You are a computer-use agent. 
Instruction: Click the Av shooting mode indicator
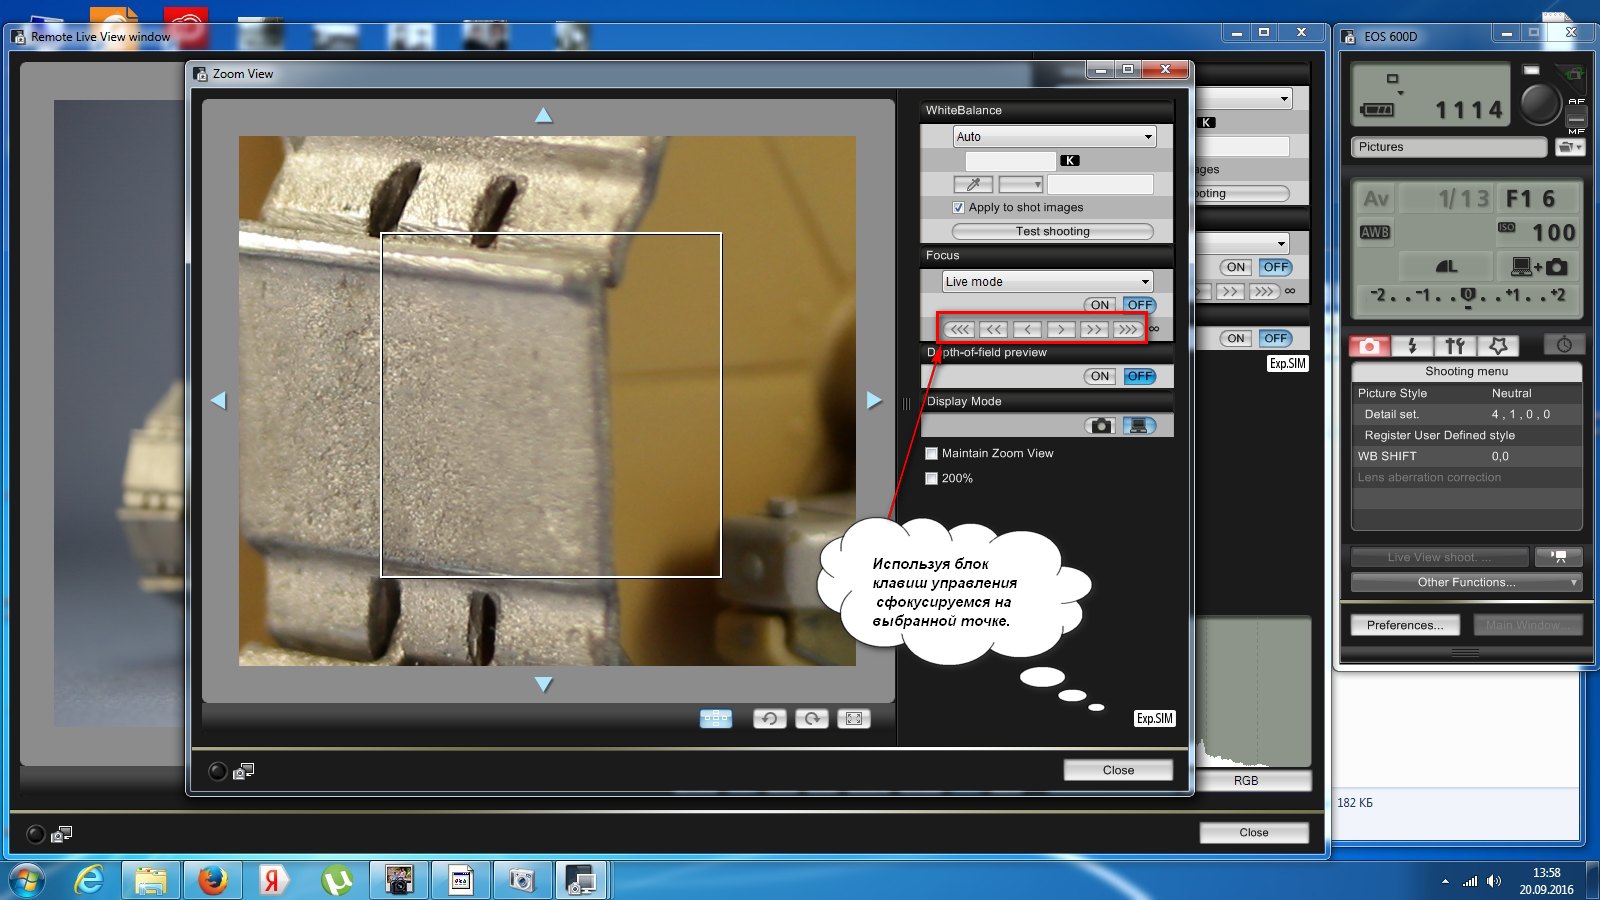coord(1376,199)
